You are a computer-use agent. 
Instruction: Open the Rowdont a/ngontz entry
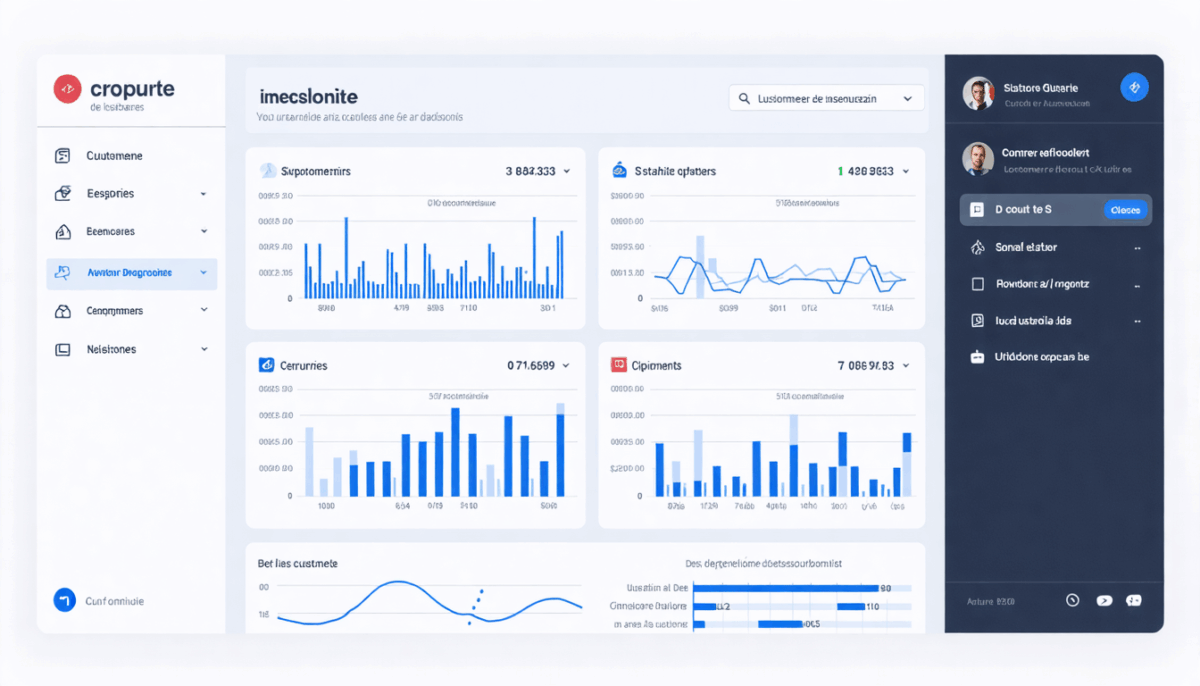(x=1042, y=284)
